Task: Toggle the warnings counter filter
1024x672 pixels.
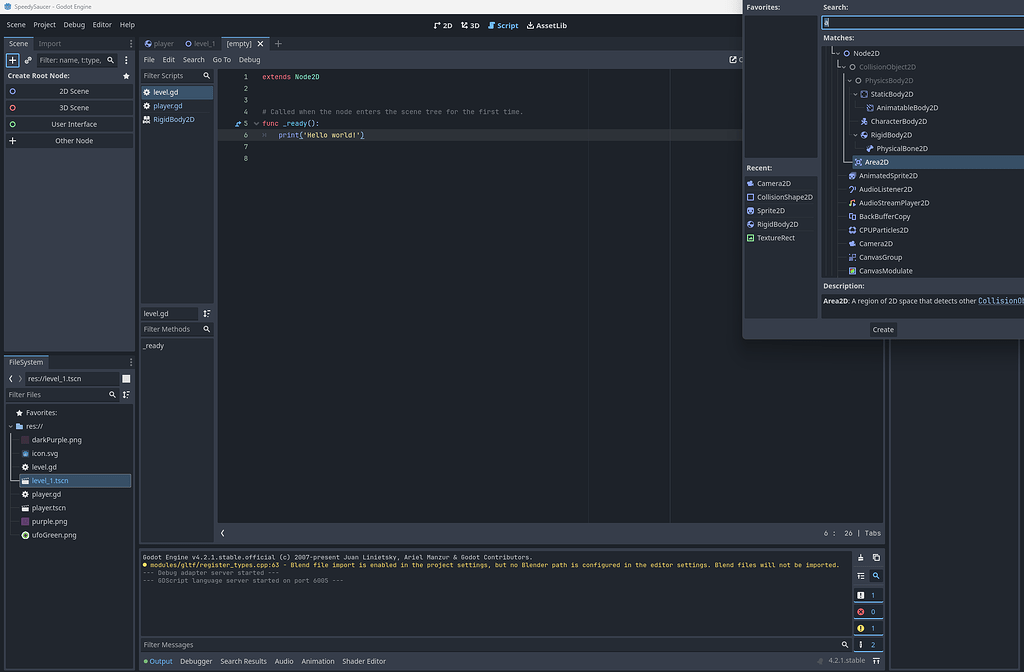Action: (x=866, y=627)
